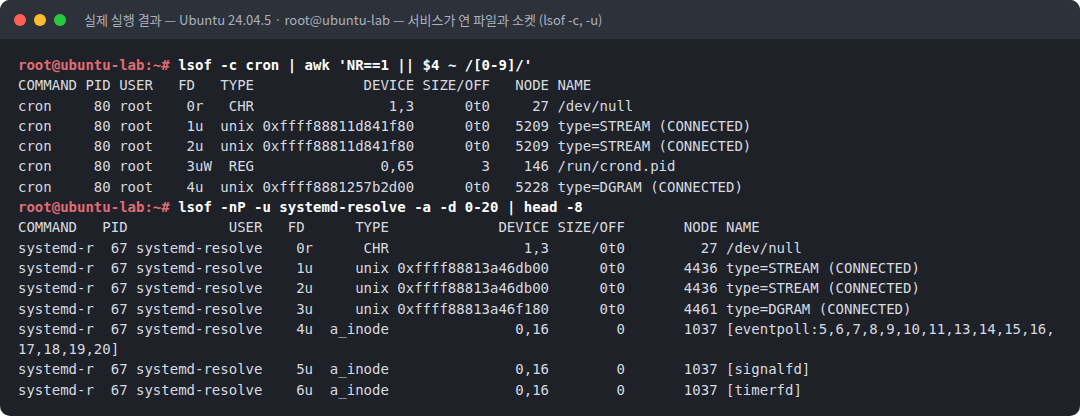Select the NAME header above the systemd-r rows
1080x417 pixels.
[742, 227]
